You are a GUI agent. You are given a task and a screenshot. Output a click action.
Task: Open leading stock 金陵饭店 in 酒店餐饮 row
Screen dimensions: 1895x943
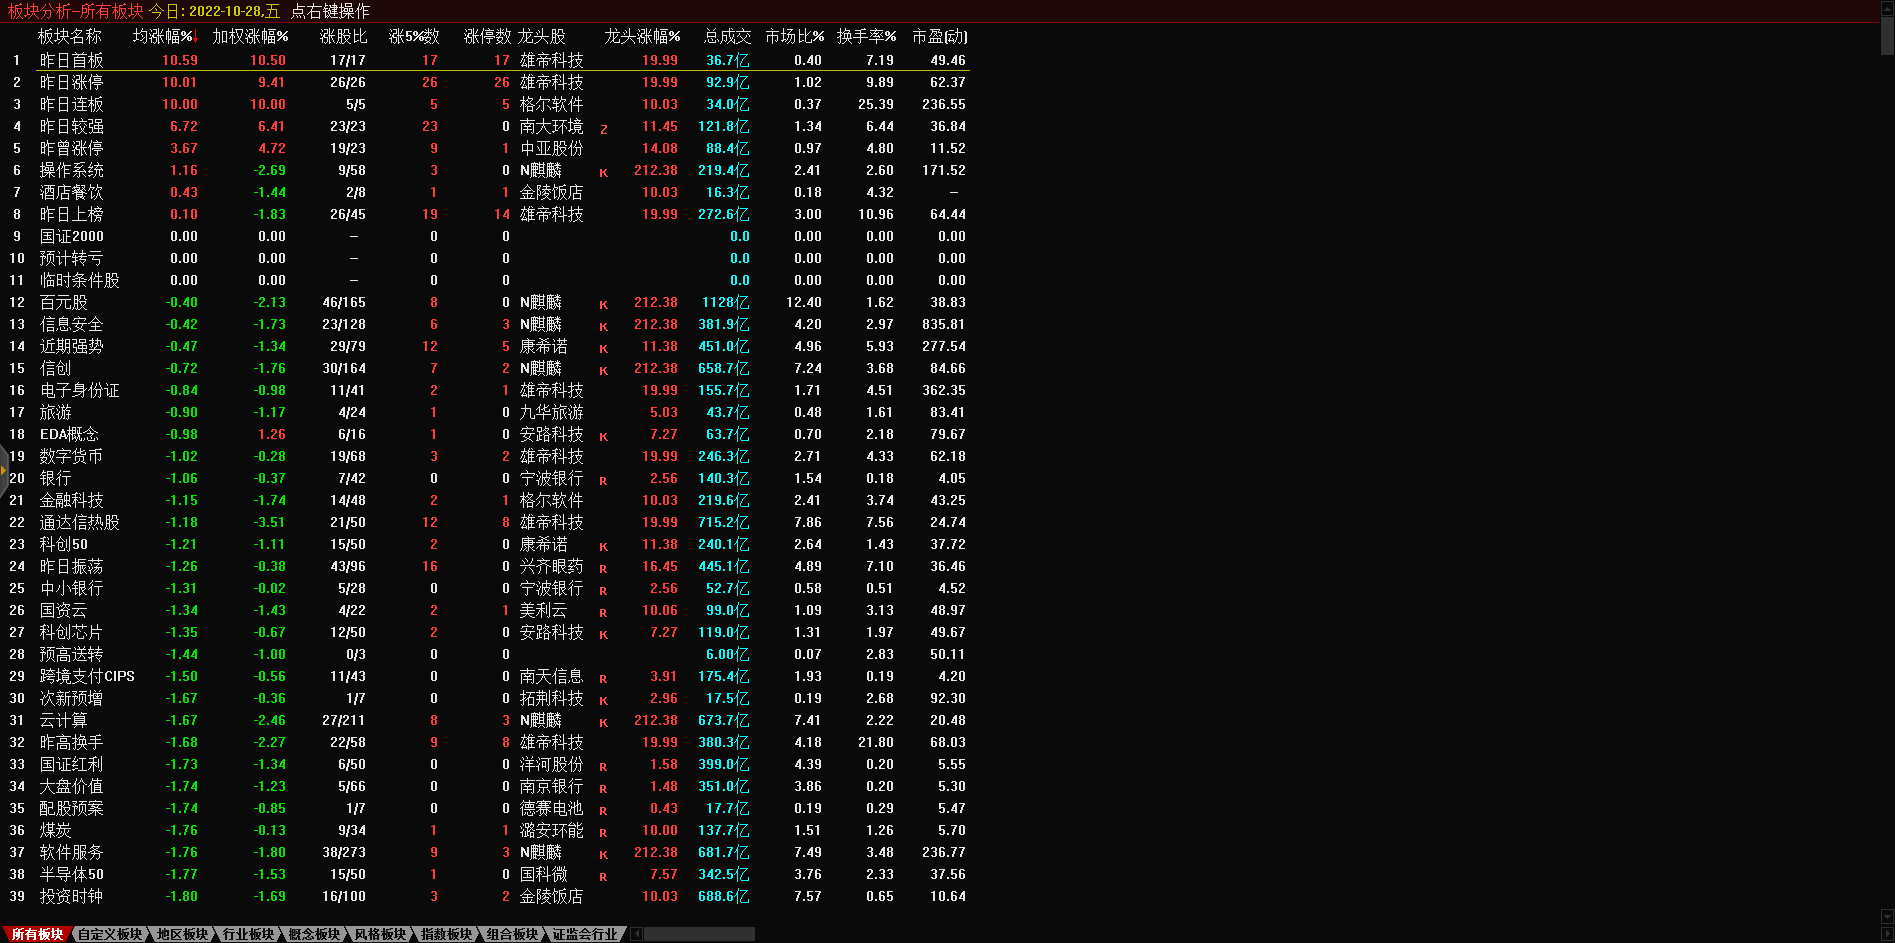point(551,192)
